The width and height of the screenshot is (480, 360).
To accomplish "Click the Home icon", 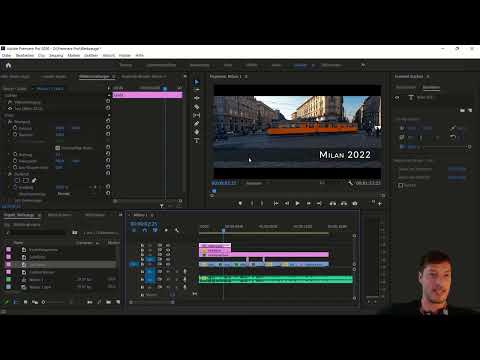I will coord(8,65).
